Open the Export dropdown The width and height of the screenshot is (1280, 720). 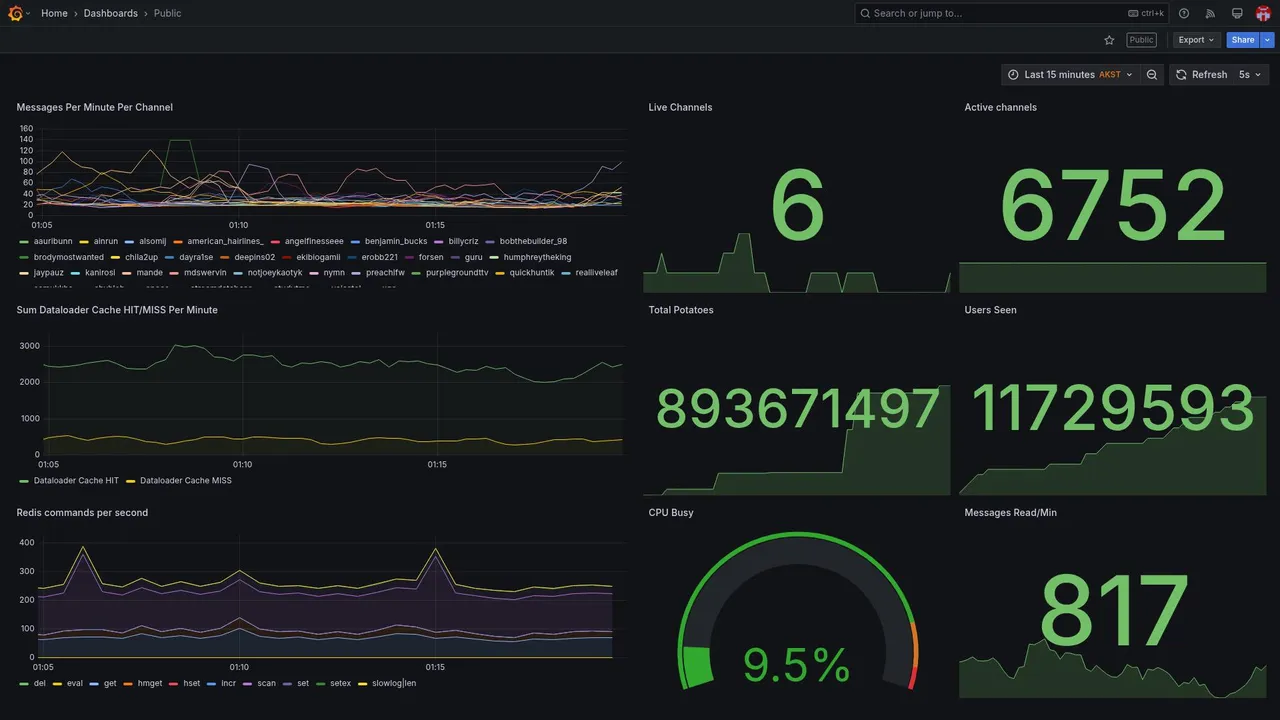[1196, 40]
